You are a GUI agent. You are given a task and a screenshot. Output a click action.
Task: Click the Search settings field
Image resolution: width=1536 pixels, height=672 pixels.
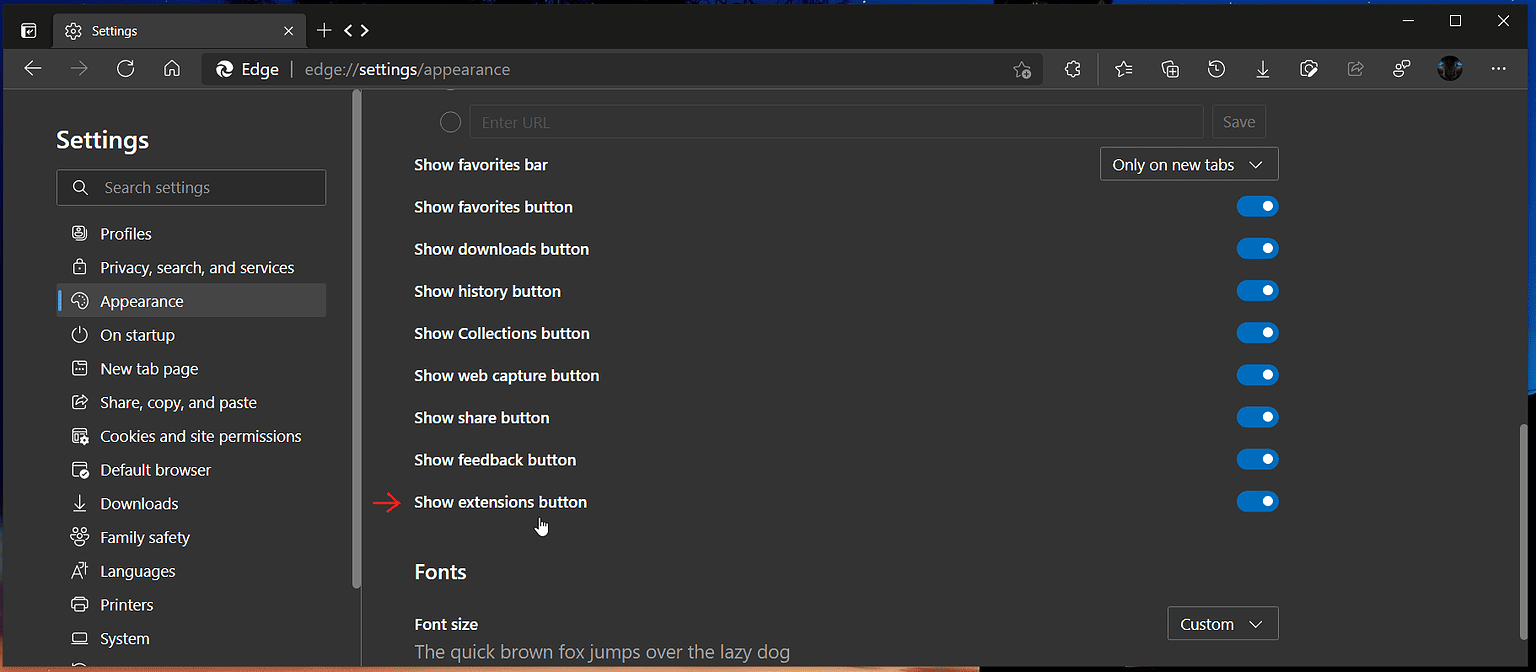coord(191,187)
